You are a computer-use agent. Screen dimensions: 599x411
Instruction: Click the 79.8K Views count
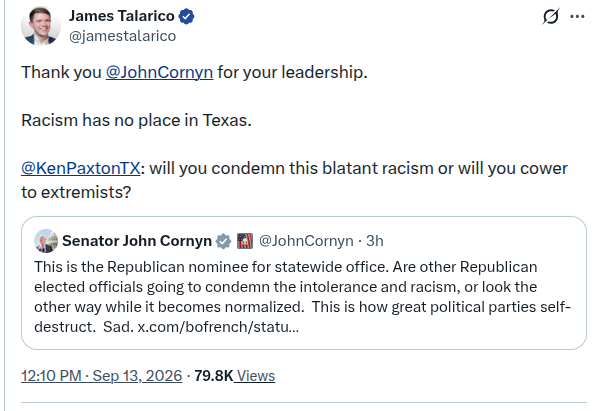pyautogui.click(x=235, y=376)
